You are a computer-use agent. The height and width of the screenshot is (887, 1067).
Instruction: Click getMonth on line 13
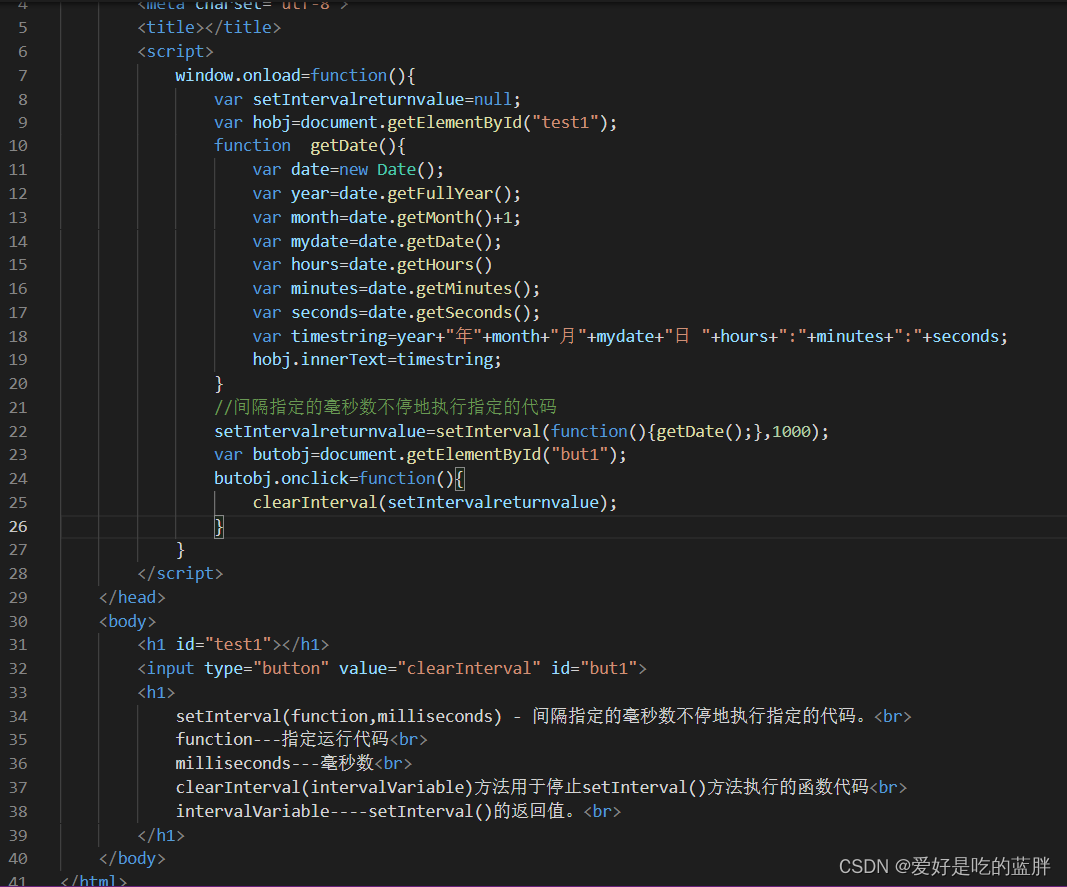436,217
